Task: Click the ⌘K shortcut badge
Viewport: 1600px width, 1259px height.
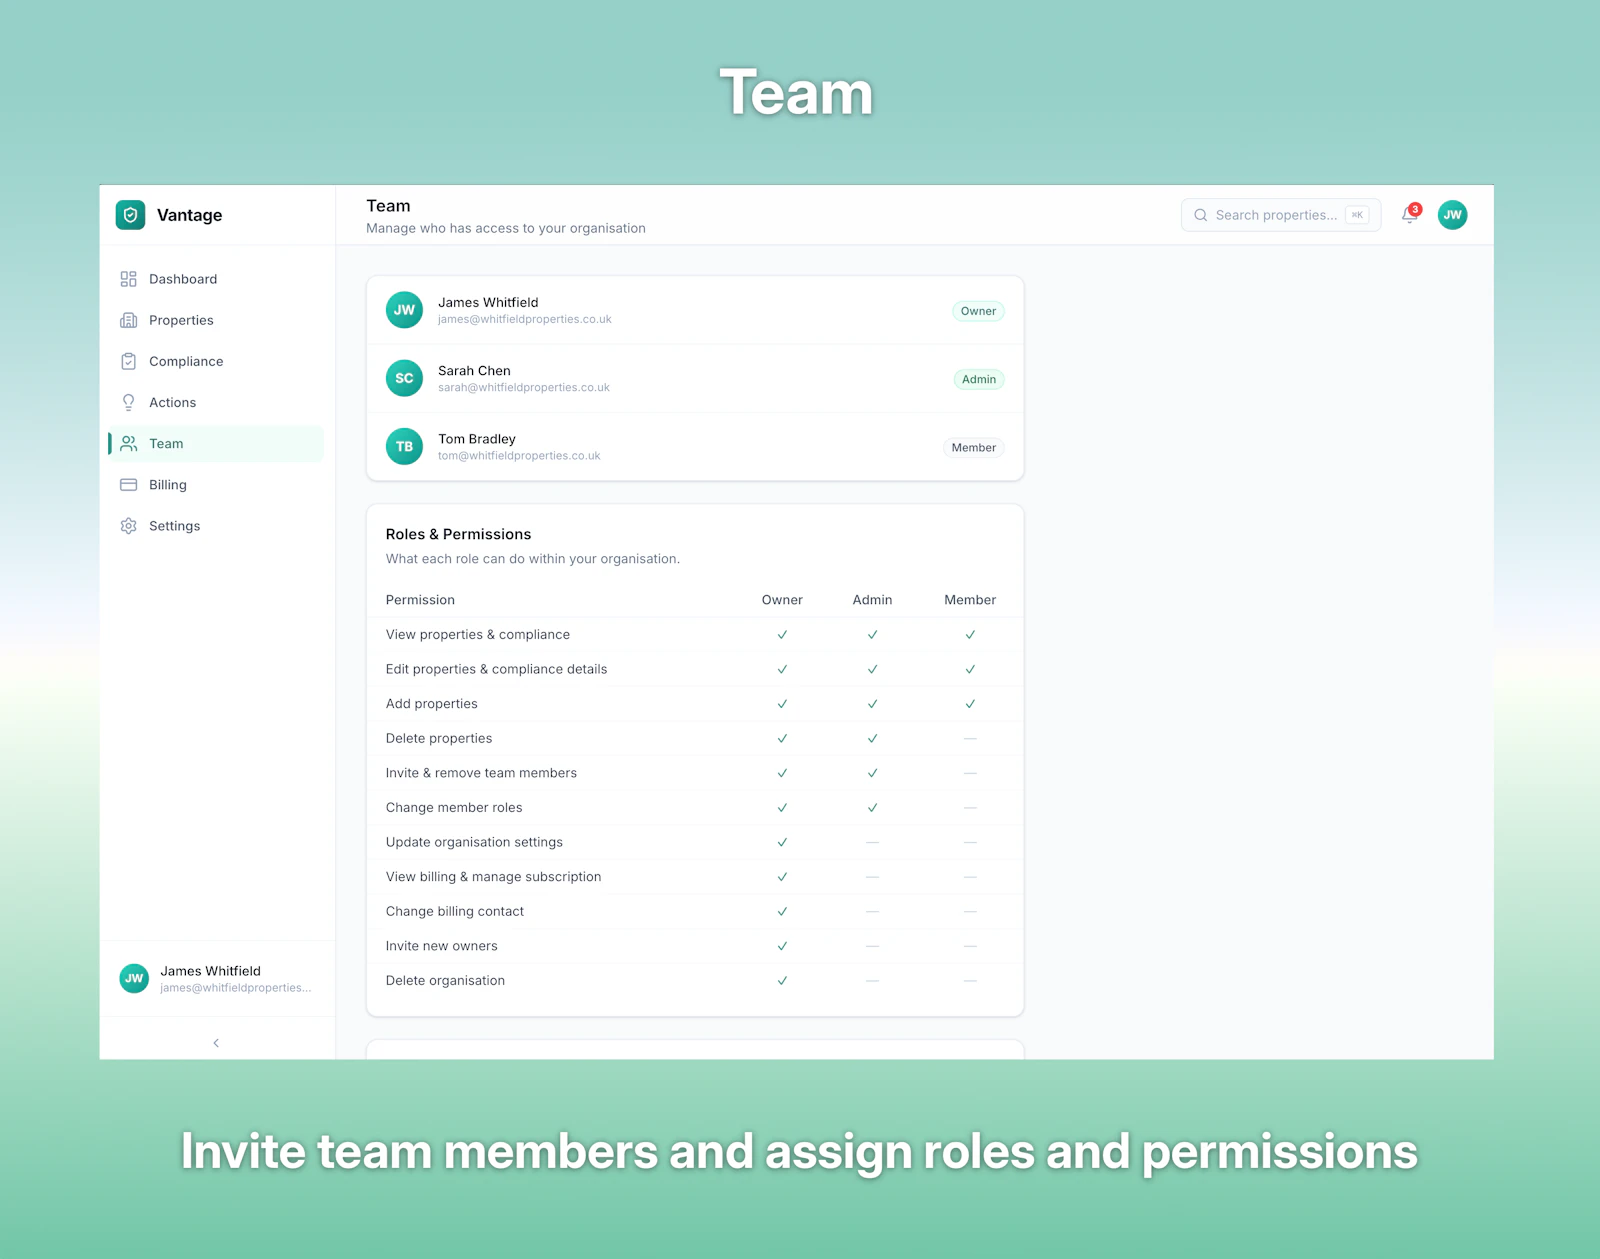Action: click(x=1357, y=215)
